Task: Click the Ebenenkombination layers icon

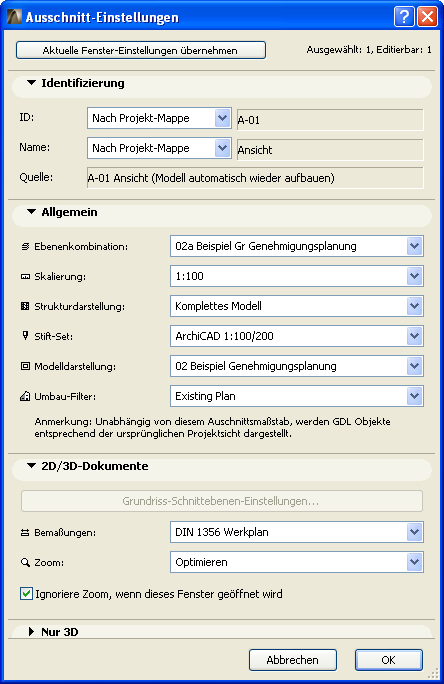Action: [25, 246]
